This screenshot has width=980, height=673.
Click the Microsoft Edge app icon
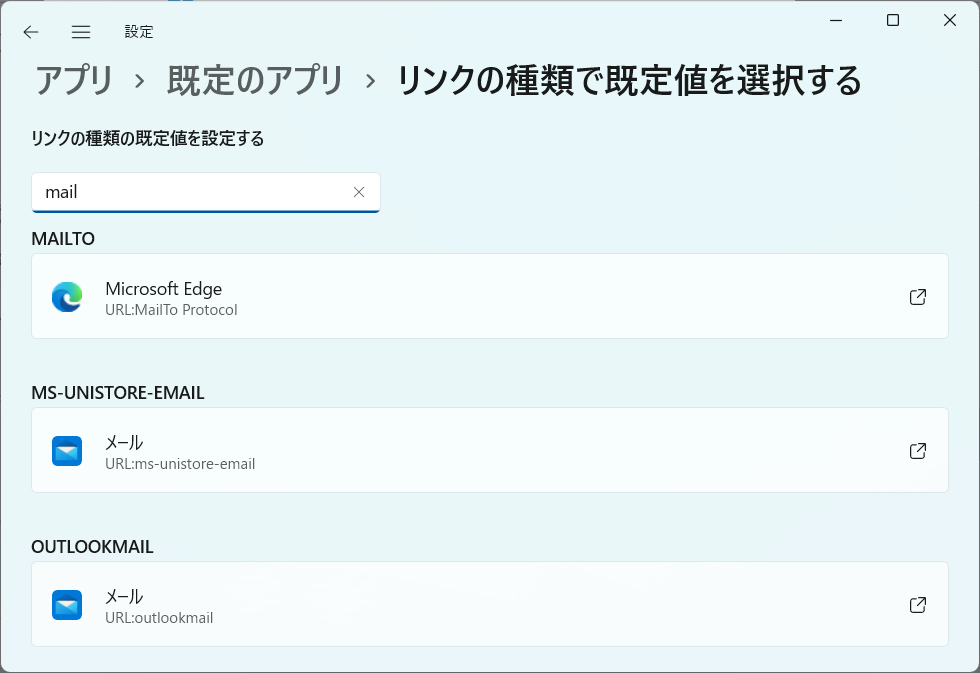pos(67,296)
